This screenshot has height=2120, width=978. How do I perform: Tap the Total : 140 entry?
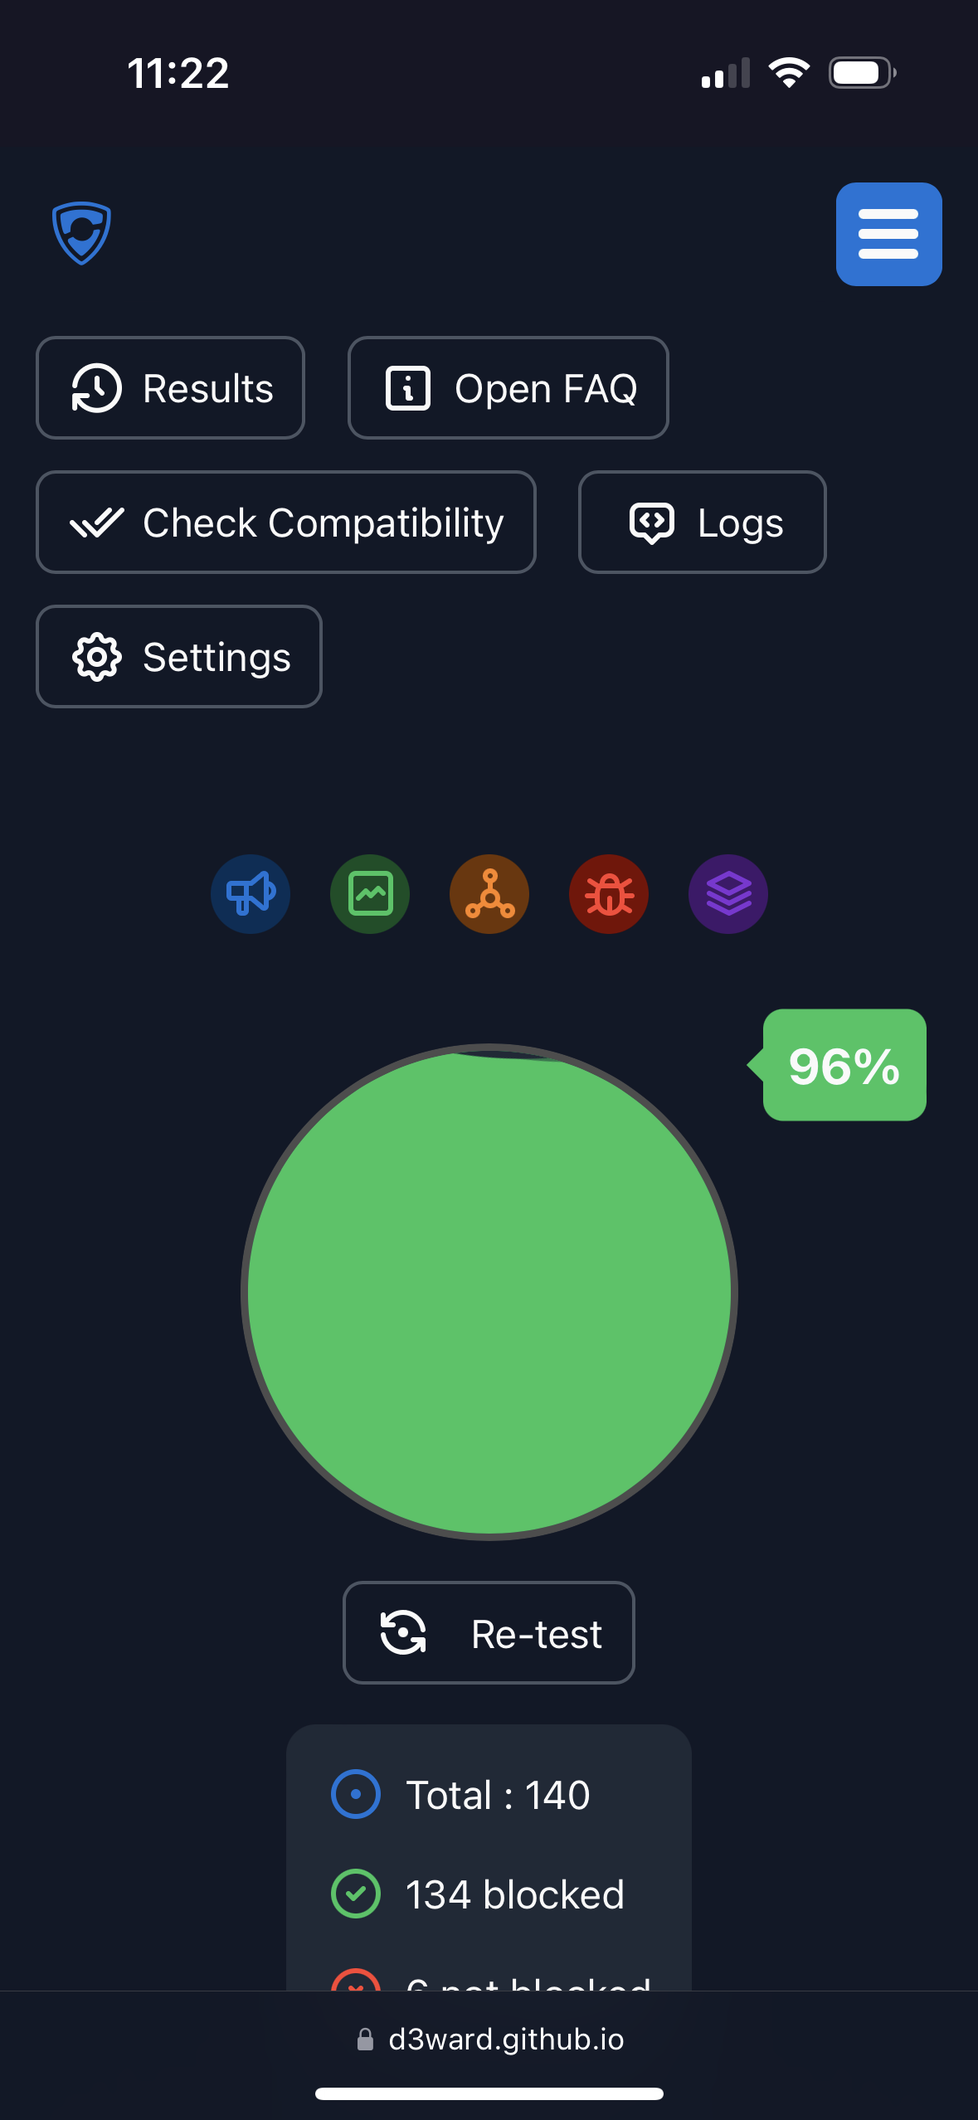(x=497, y=1795)
